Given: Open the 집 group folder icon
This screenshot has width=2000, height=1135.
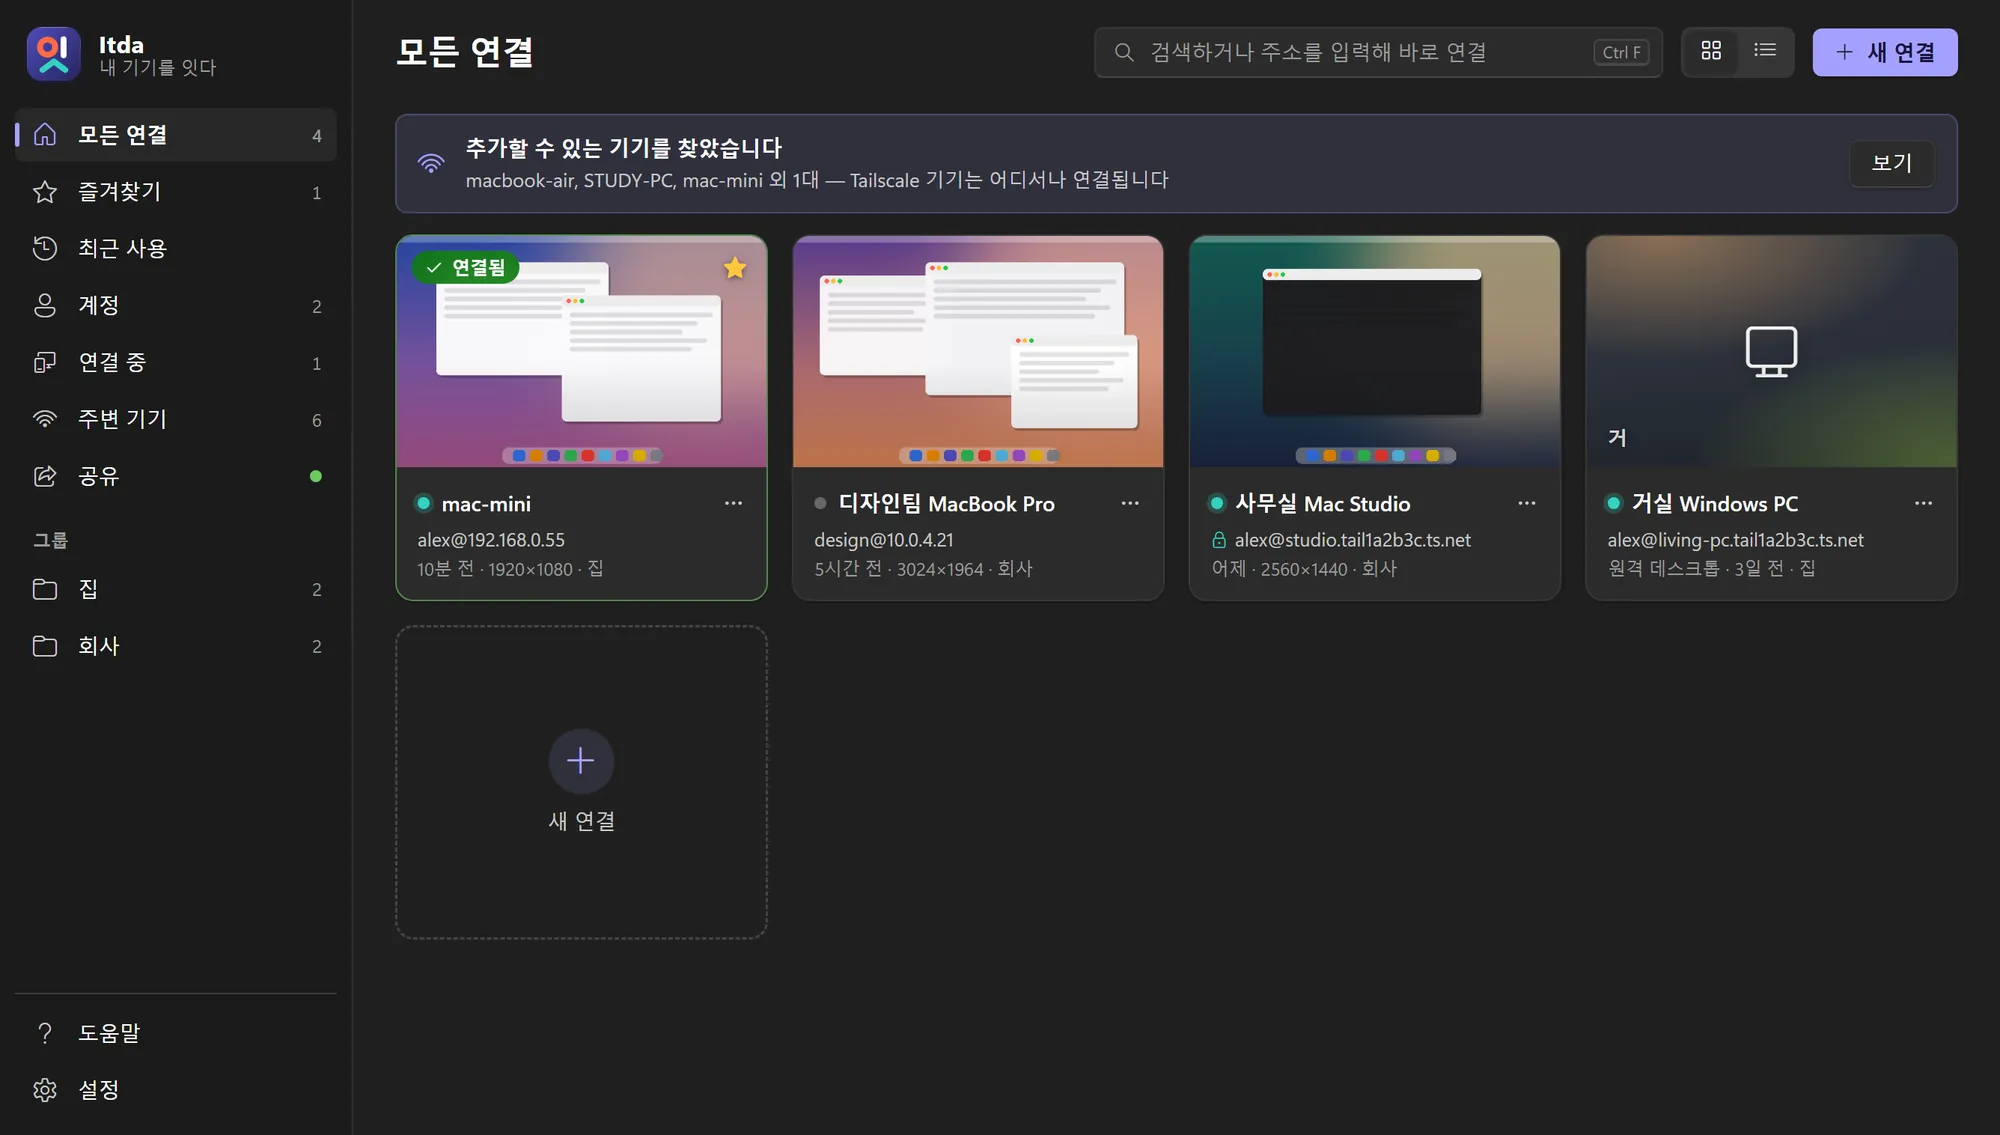Looking at the screenshot, I should click(45, 590).
